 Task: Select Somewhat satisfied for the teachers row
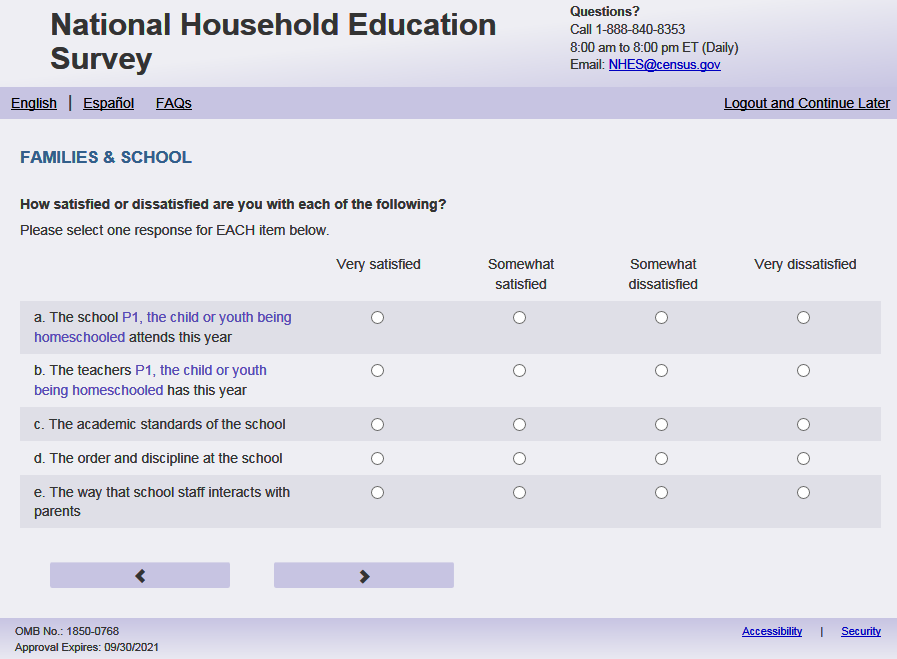(519, 371)
